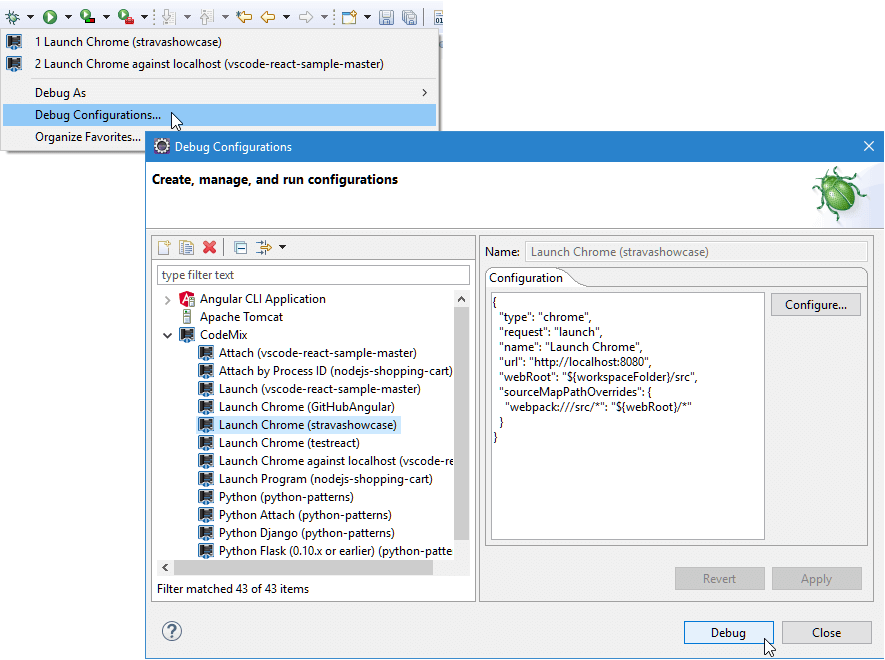Select Python Flask (0.10.x or earlier) configuration

[x=335, y=552]
